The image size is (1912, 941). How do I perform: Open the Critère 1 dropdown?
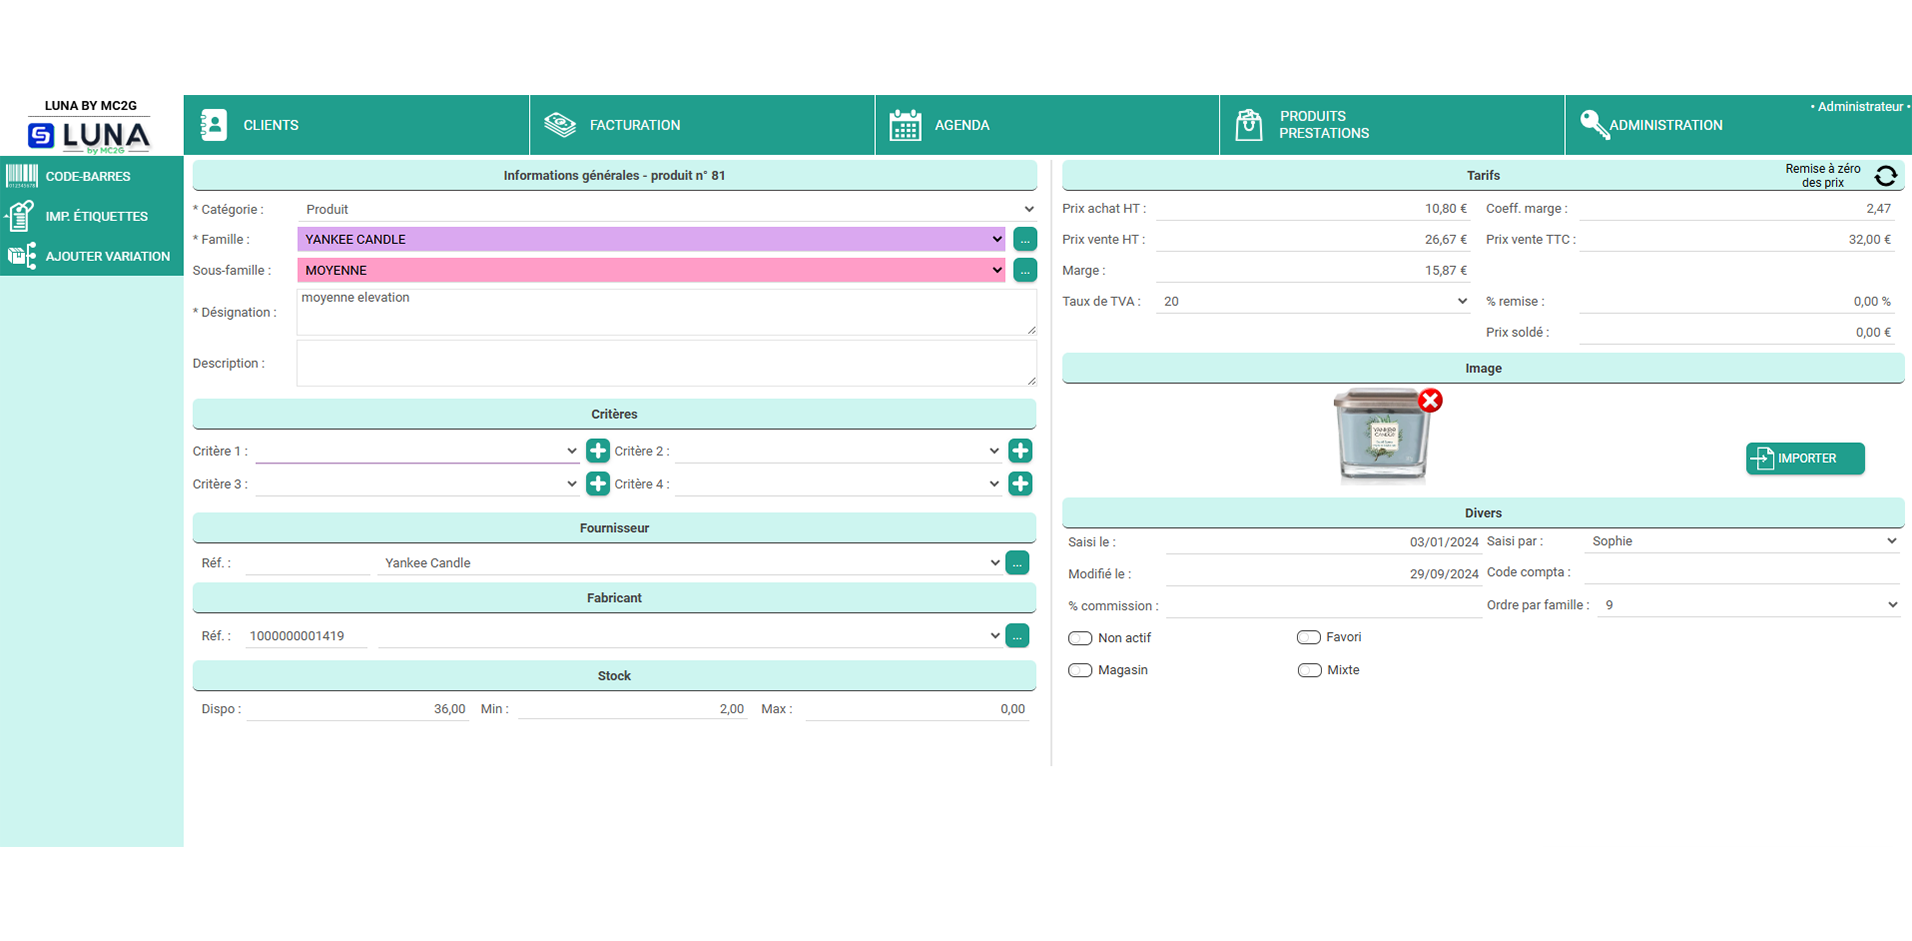coord(418,451)
